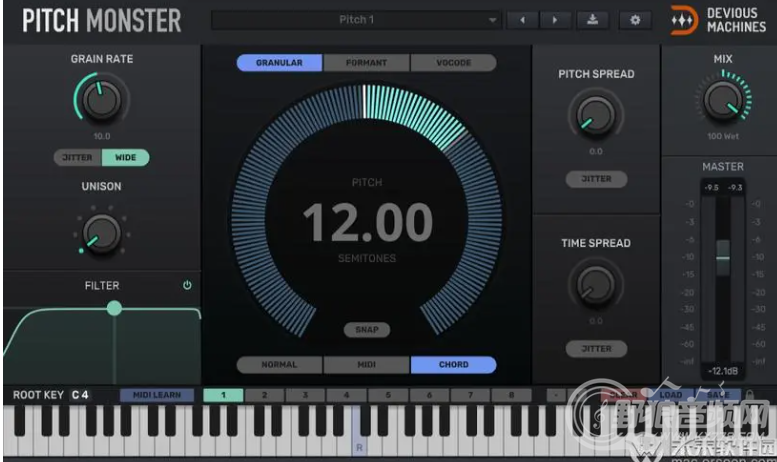Toggle the Wide button

[125, 158]
